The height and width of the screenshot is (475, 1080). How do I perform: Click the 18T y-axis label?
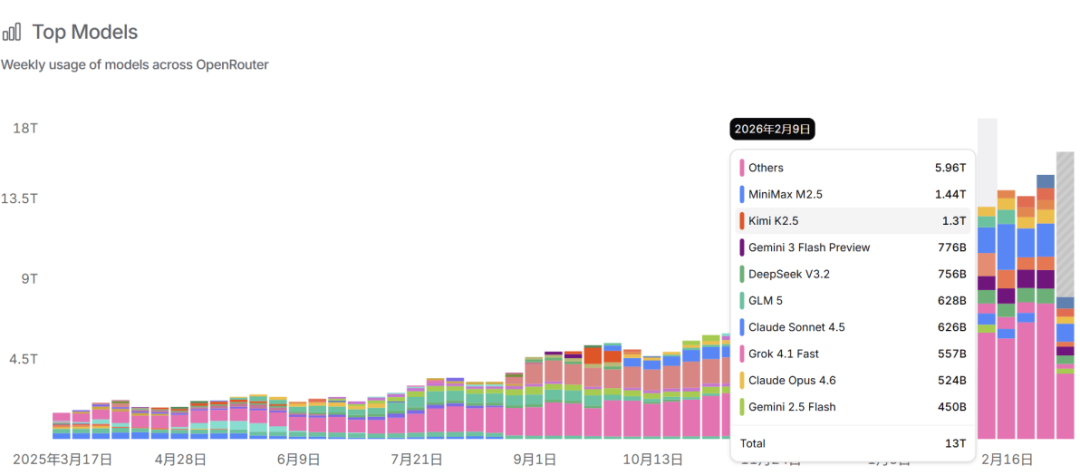point(25,128)
